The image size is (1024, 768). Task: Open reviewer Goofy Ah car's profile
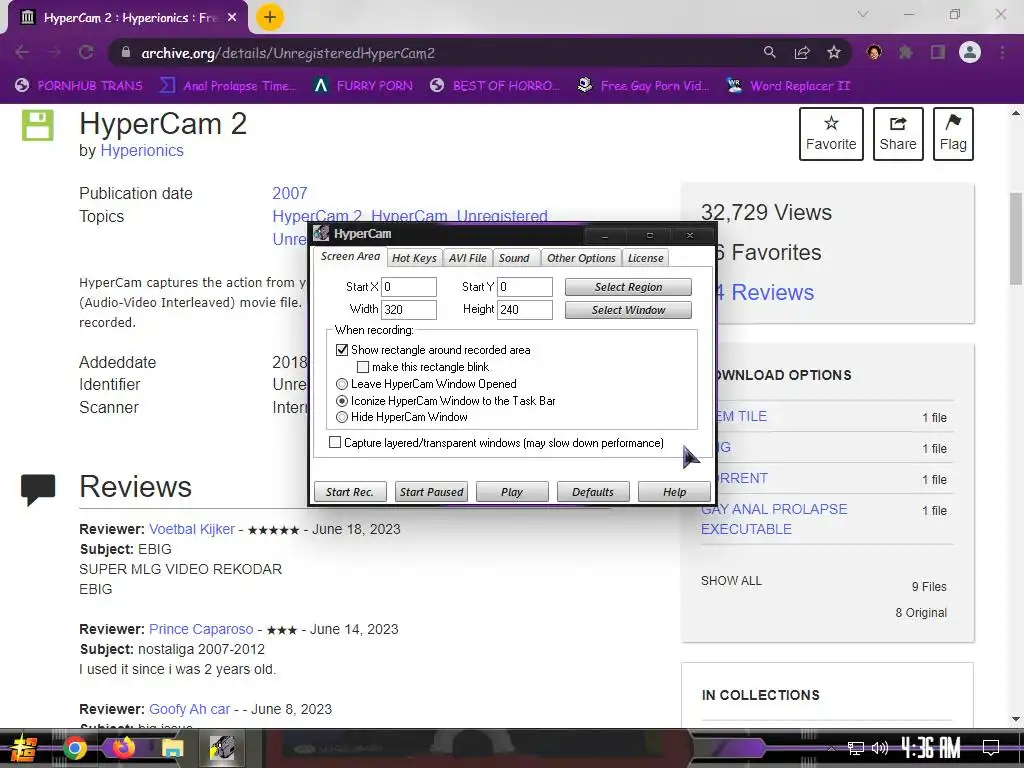click(x=189, y=709)
